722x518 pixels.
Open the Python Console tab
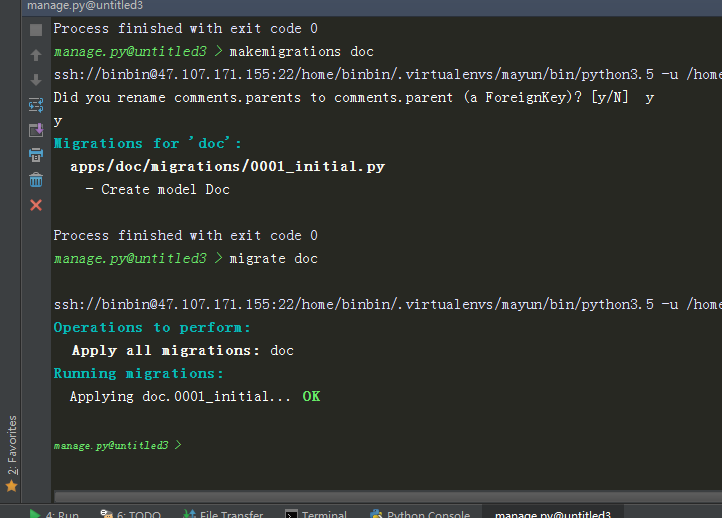(x=419, y=514)
